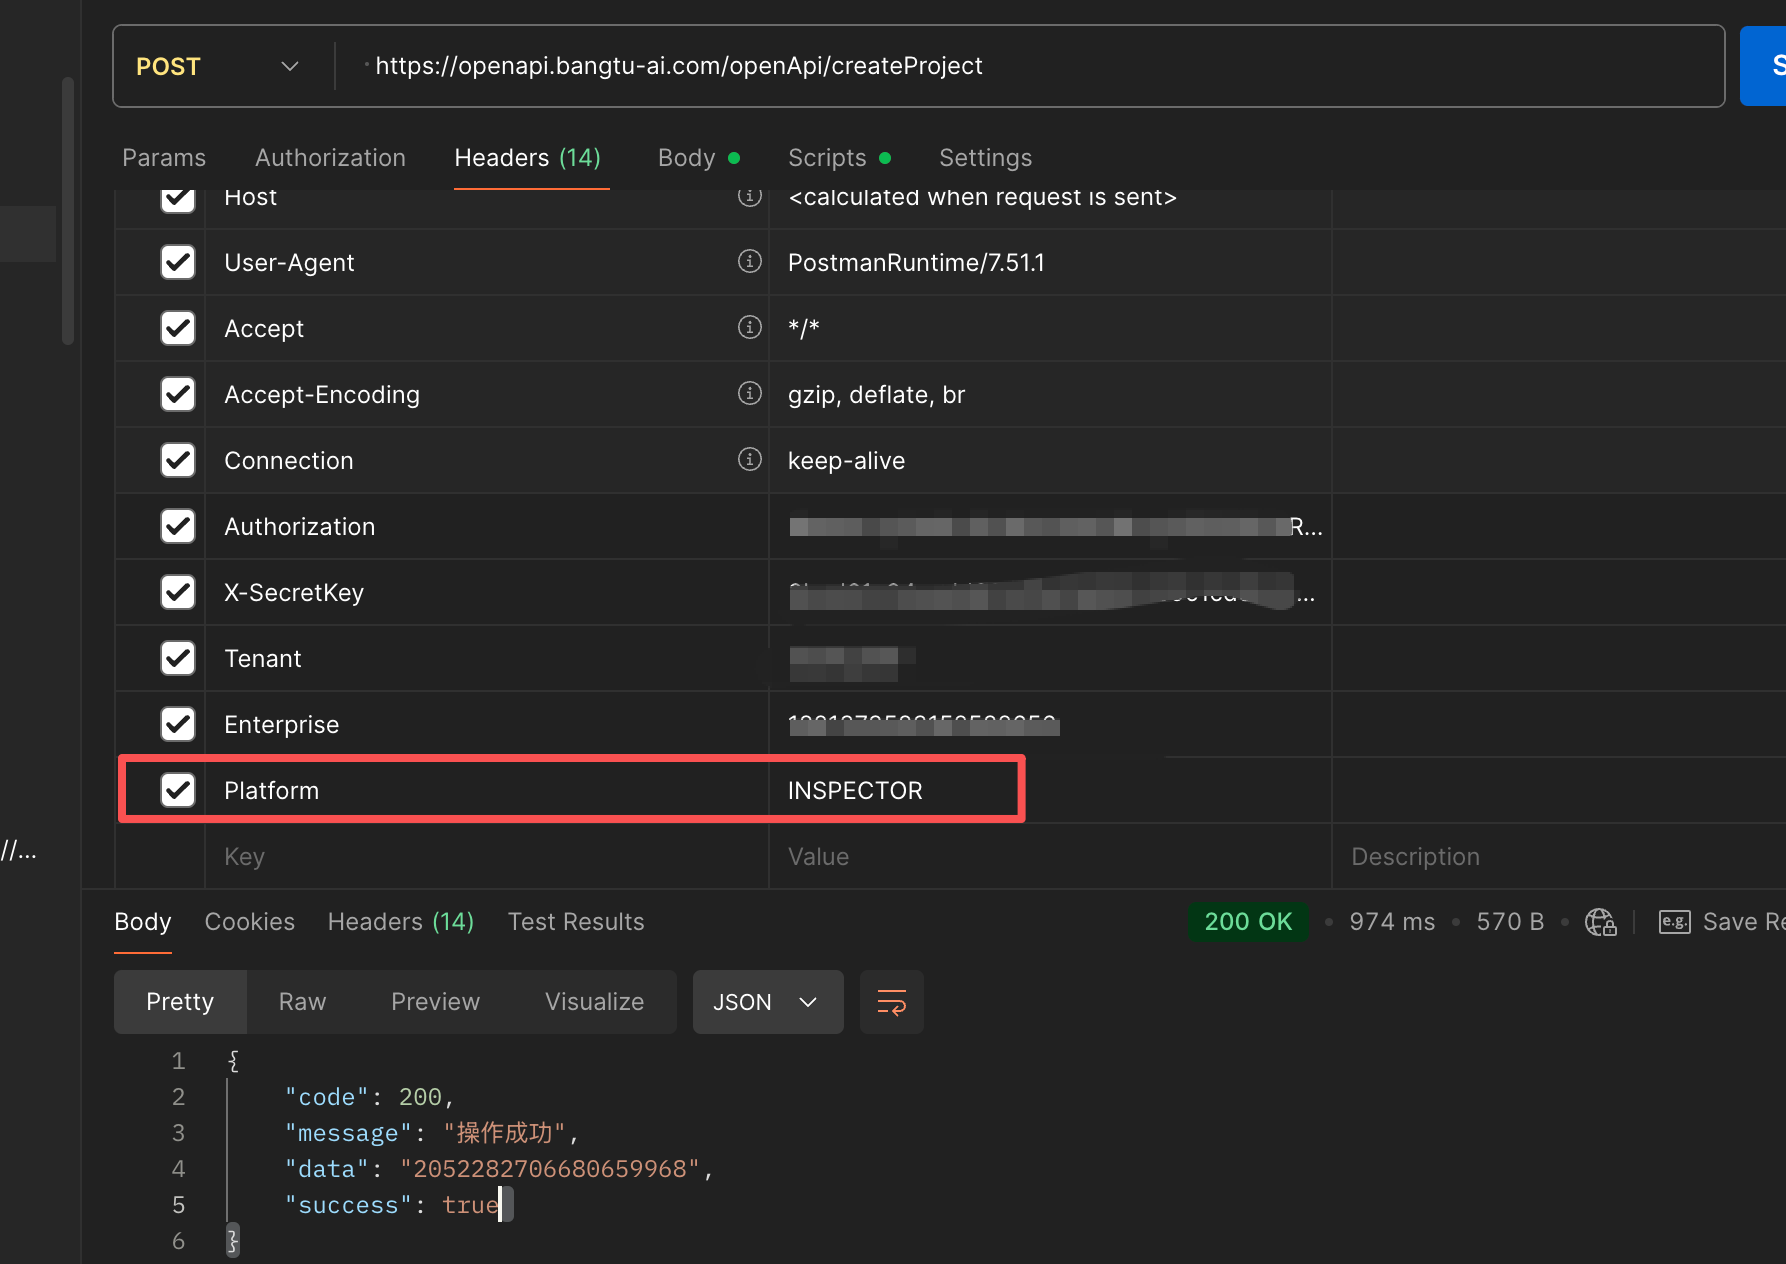
Task: Open the response Cookies tab
Action: 250,922
